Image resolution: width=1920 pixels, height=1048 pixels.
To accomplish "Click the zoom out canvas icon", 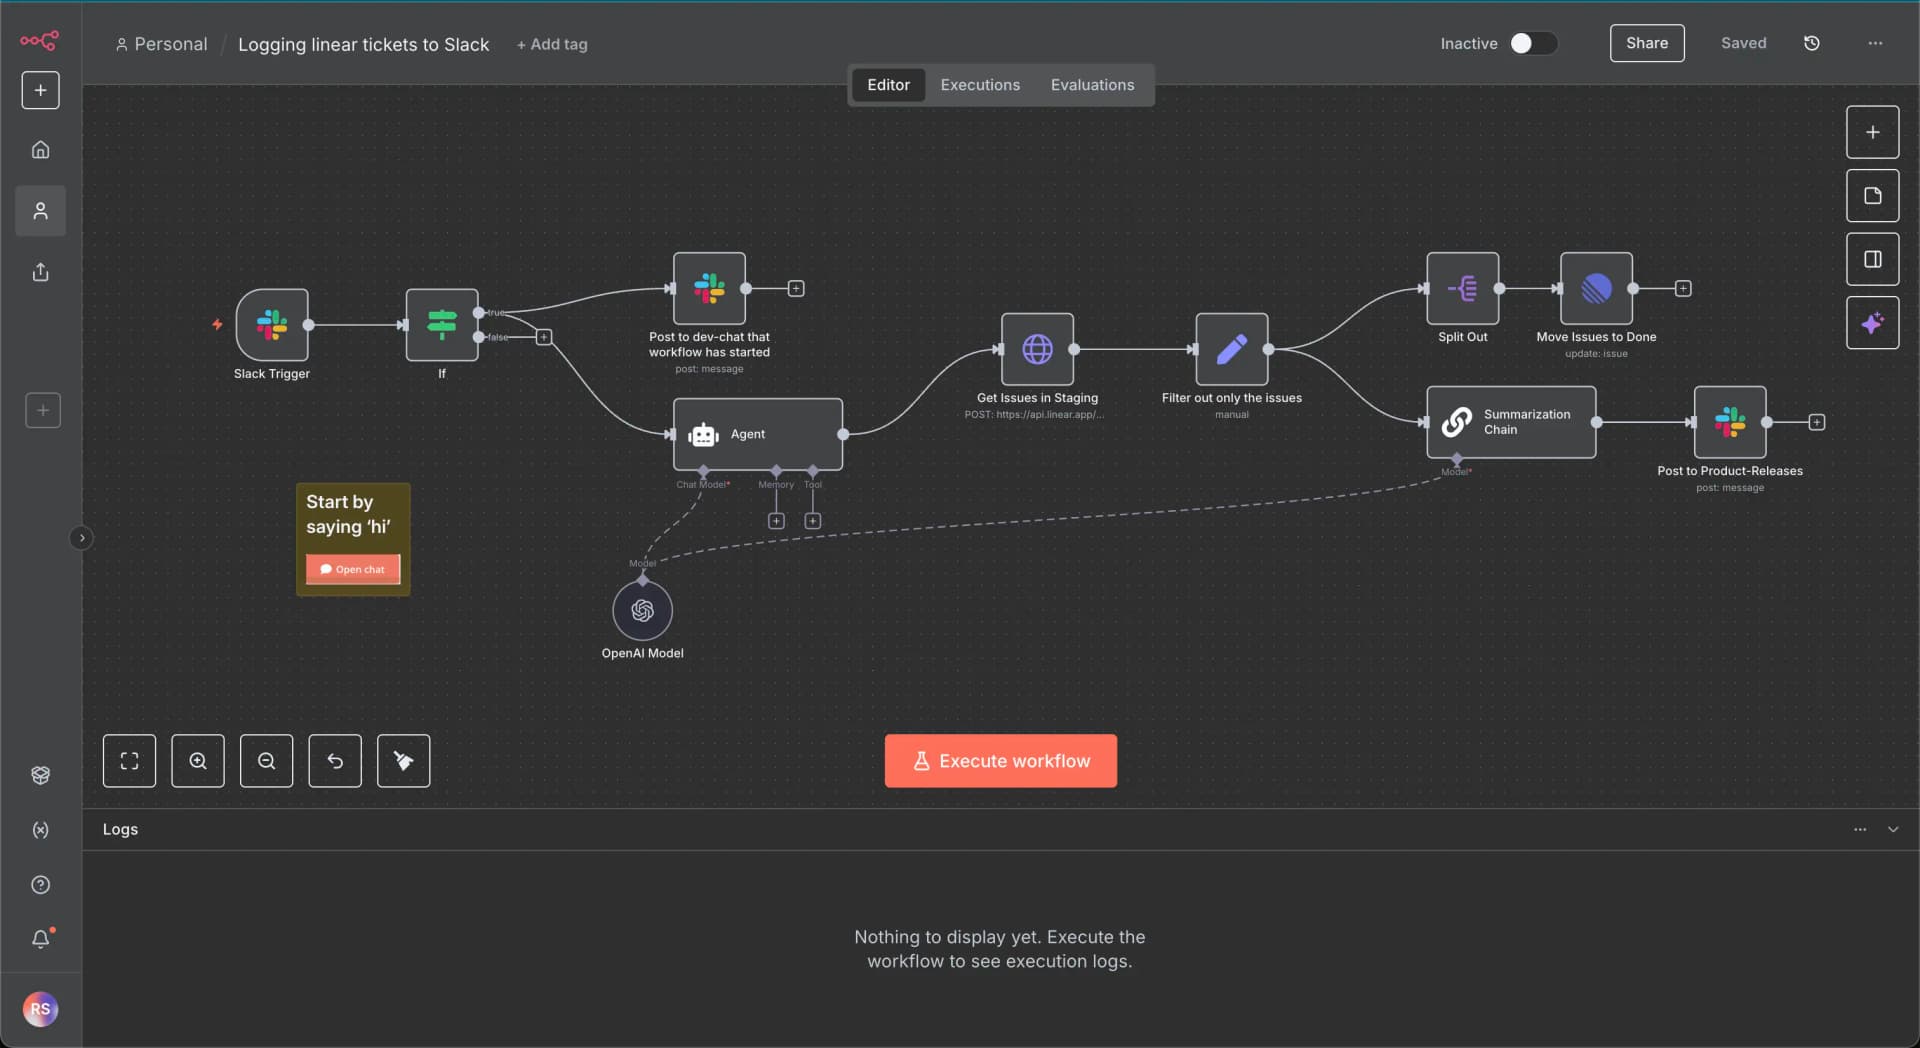I will (x=266, y=761).
